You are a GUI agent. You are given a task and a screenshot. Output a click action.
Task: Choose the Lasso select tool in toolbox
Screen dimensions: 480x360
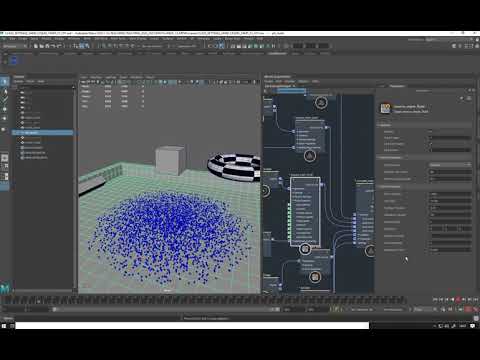pos(5,92)
